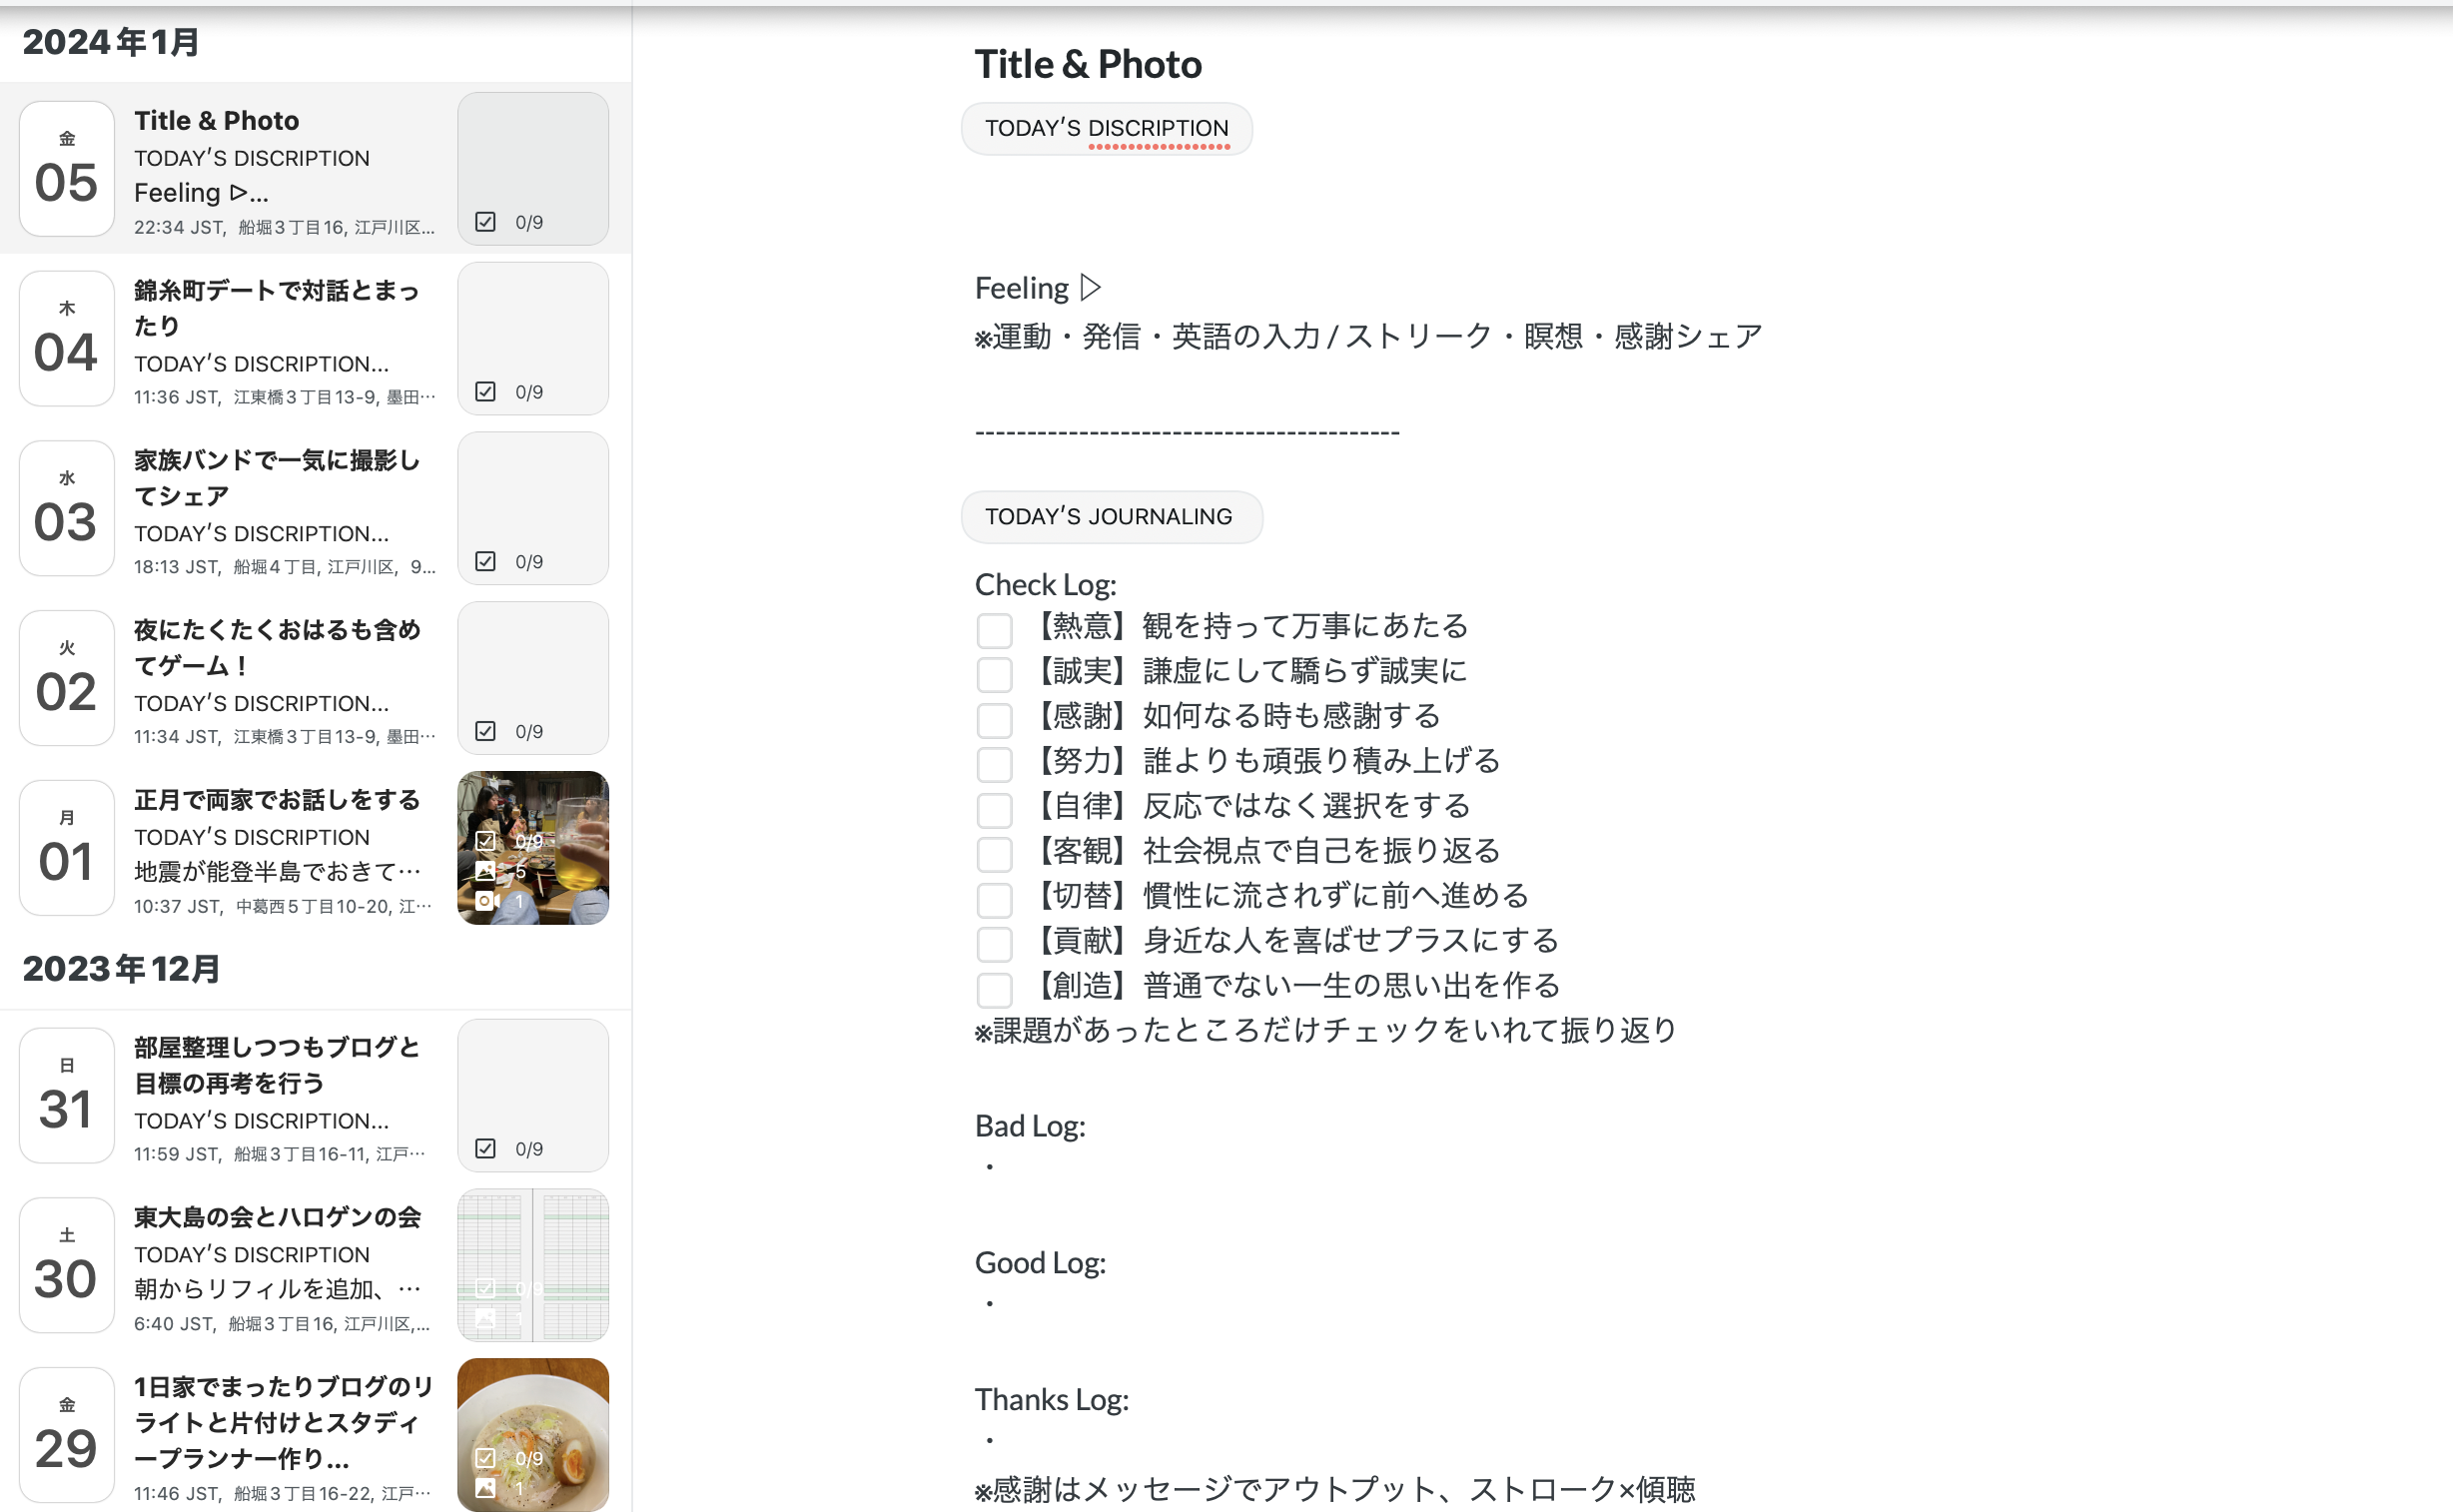
Task: Toggle the 【創造】 checkbox item
Action: 994,990
